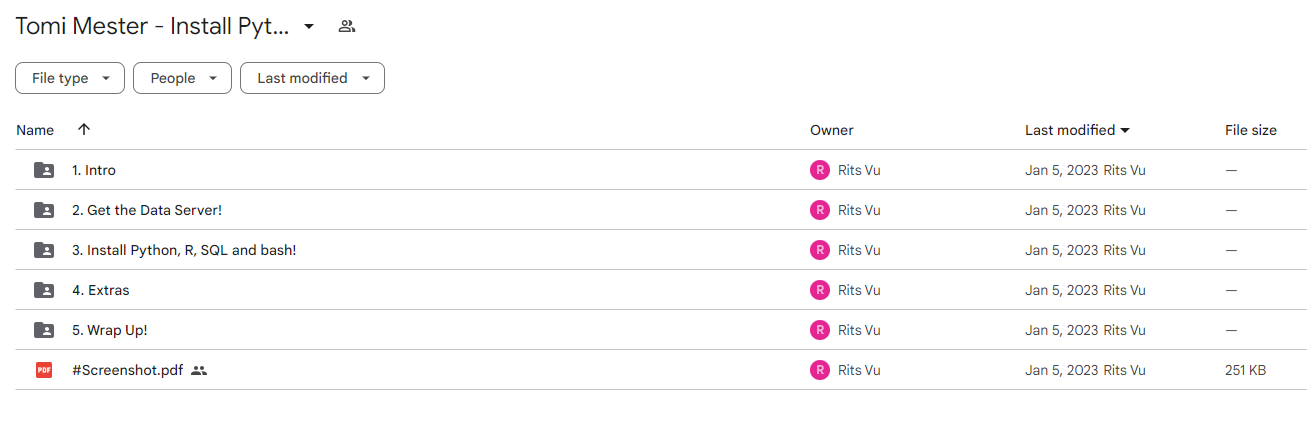Click the shared icon next to #Screenshot.pdf
The image size is (1307, 448).
pyautogui.click(x=199, y=370)
